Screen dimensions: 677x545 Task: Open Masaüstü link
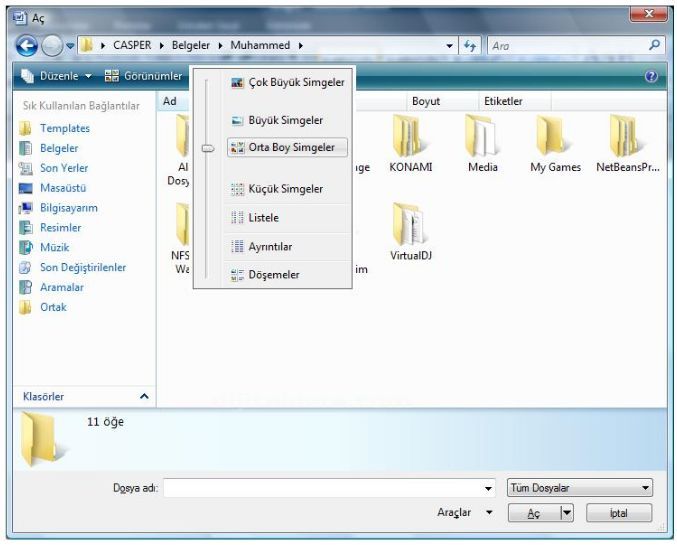(x=63, y=188)
